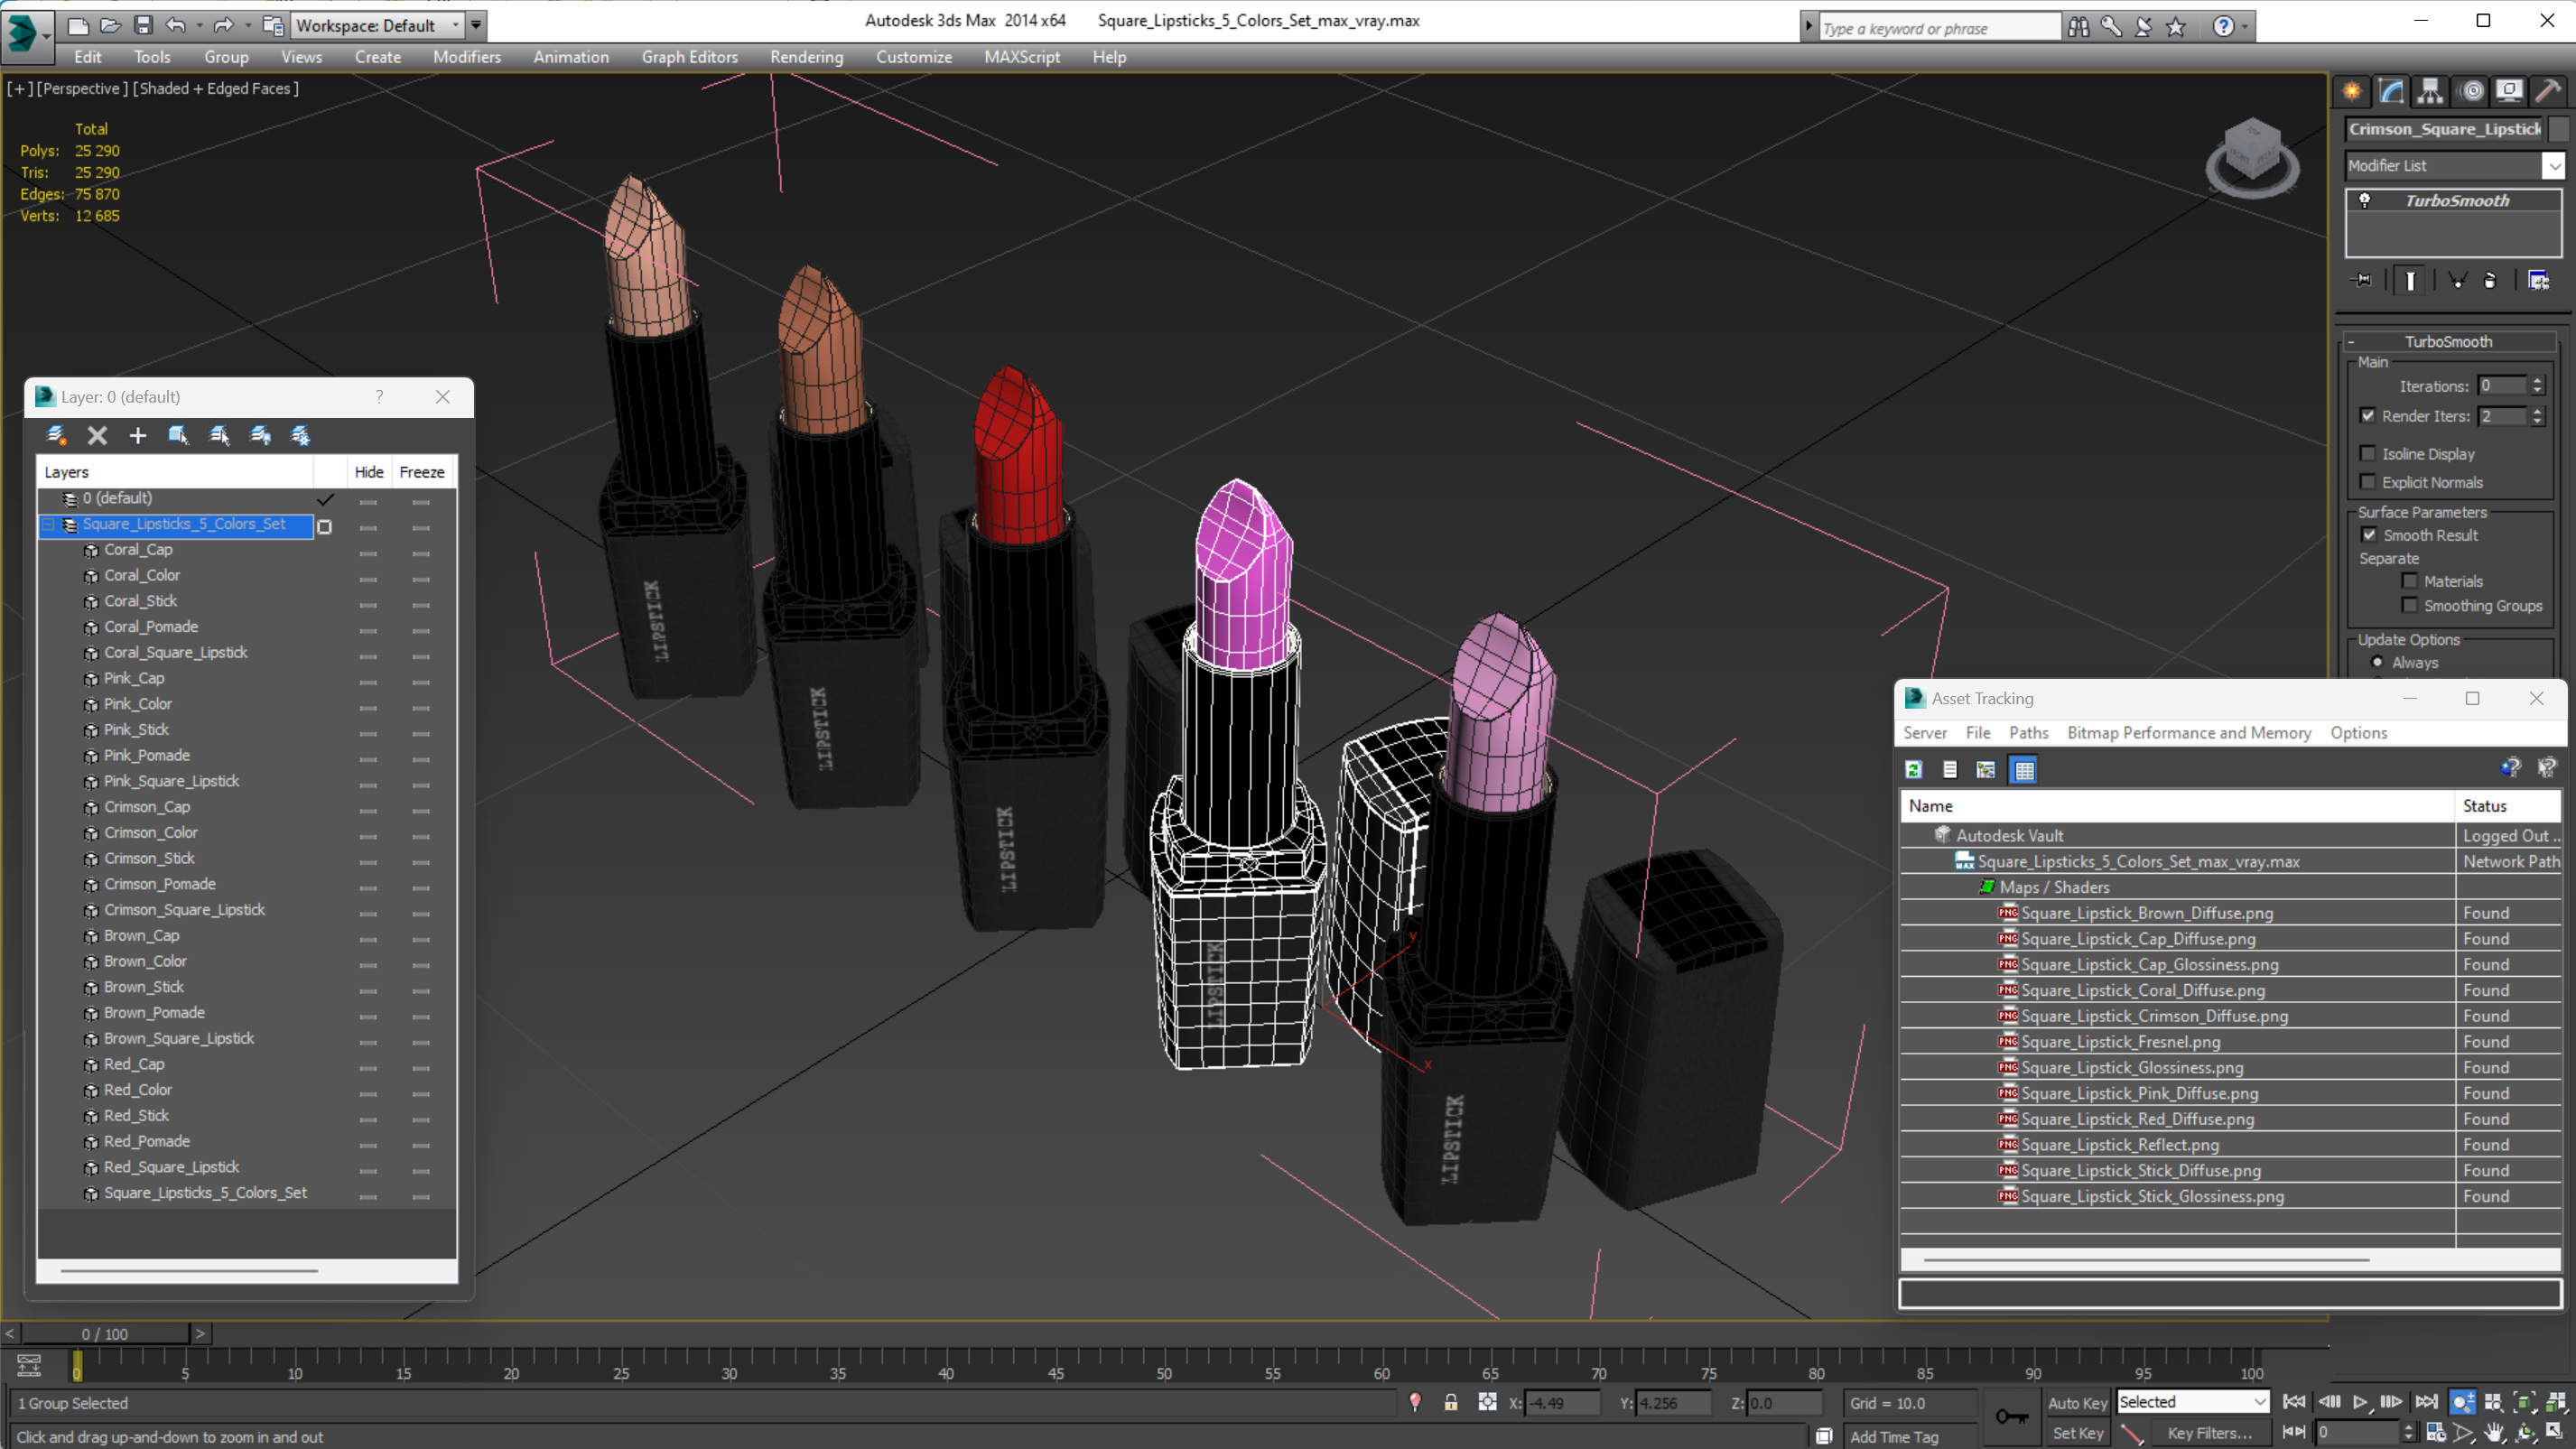Click the Set Key button
The height and width of the screenshot is (1449, 2576).
point(2077,1433)
